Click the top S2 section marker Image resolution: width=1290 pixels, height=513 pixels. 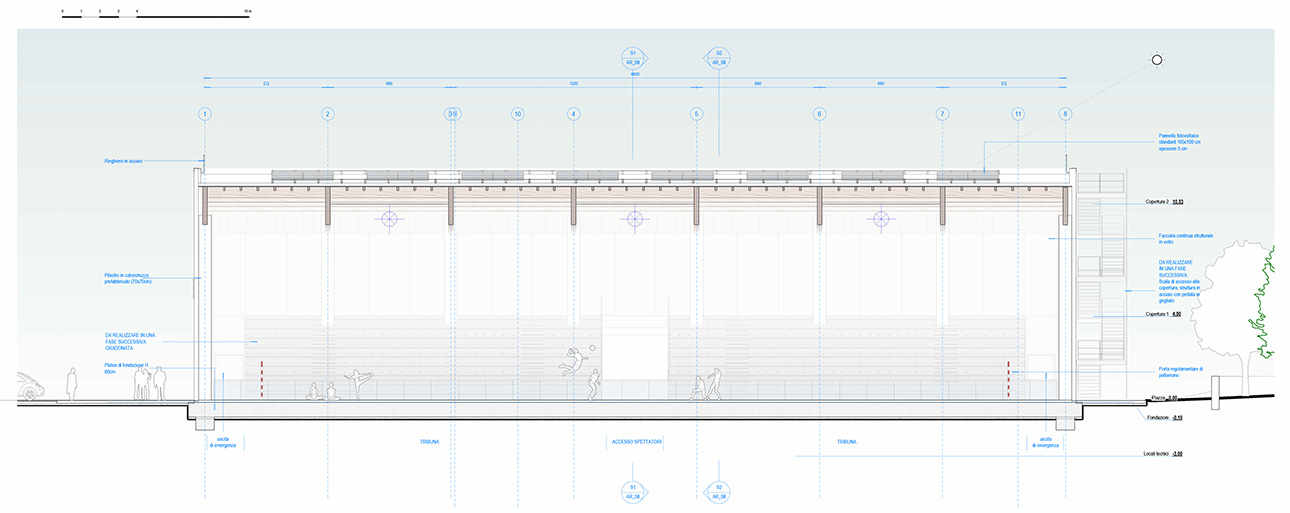click(x=718, y=56)
